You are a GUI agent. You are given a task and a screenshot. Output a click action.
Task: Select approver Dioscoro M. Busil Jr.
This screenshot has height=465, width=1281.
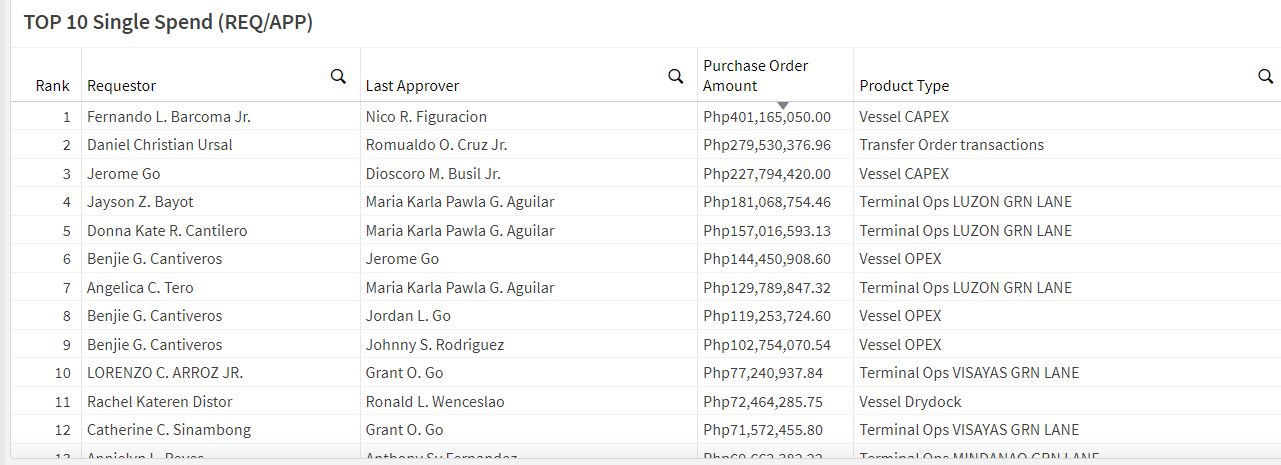pyautogui.click(x=433, y=174)
